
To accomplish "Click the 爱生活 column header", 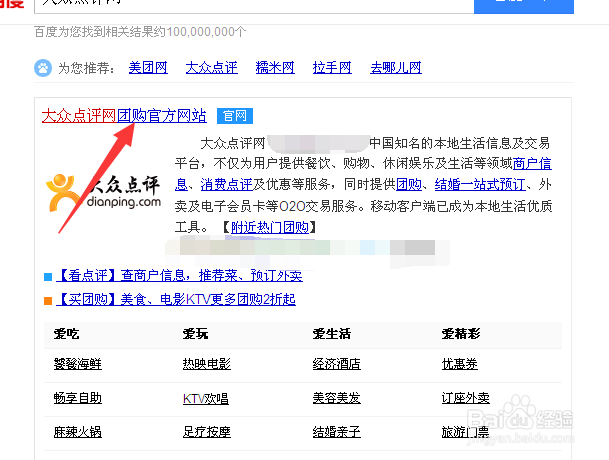I will pos(332,334).
